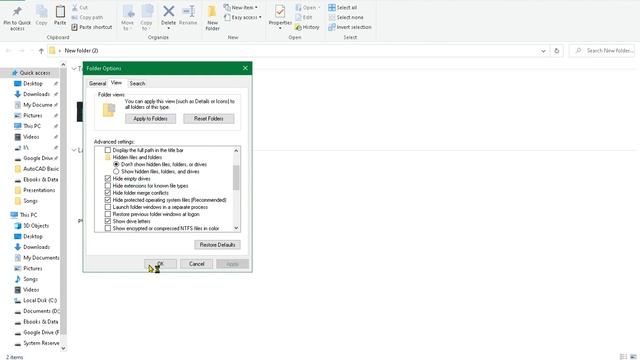
Task: Click the Edit item in Open group
Action: pos(303,17)
